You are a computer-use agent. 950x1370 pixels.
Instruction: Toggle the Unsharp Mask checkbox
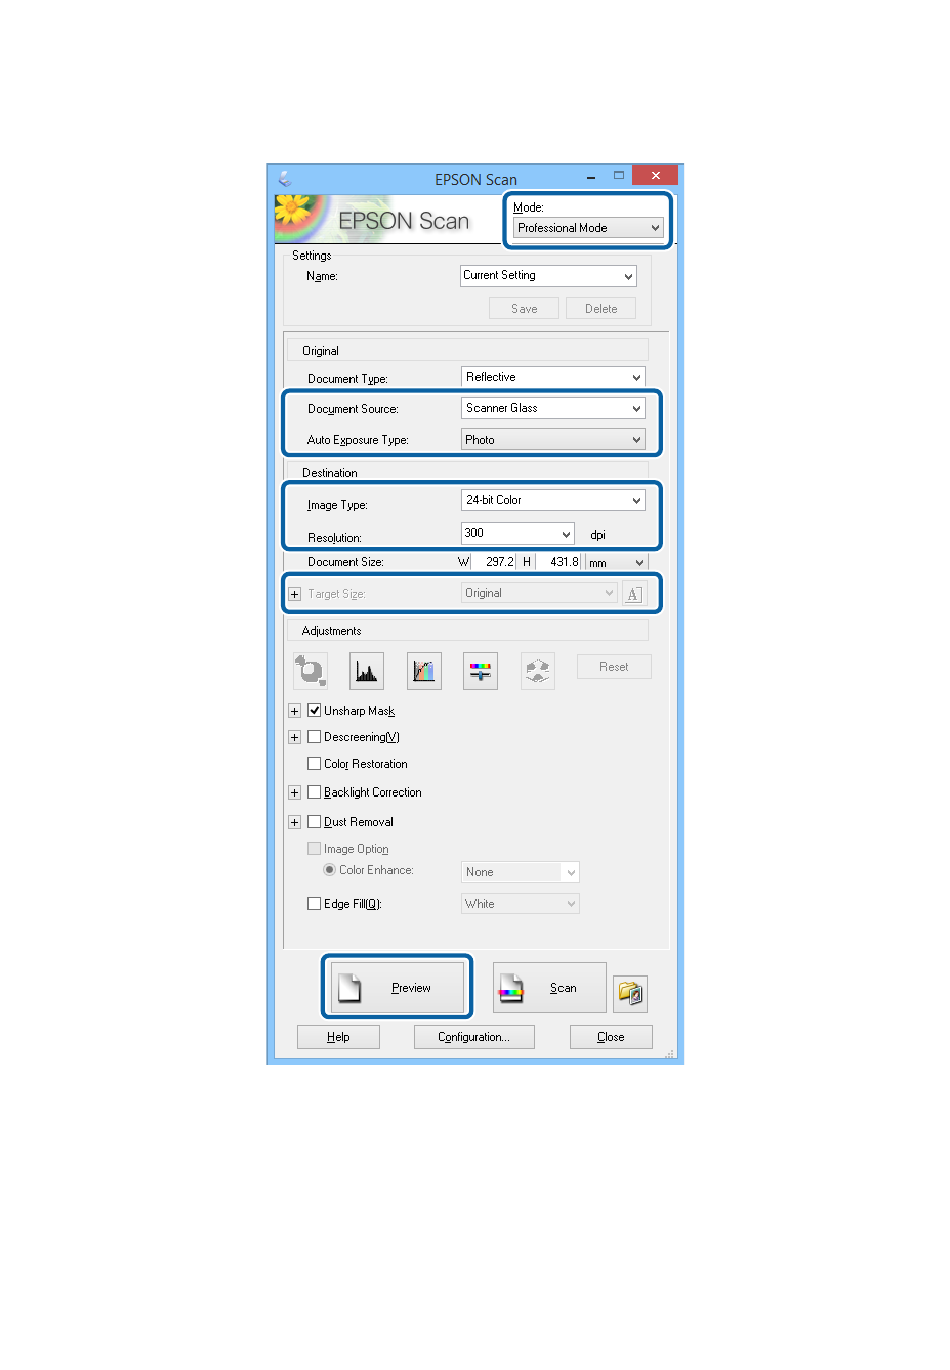(x=314, y=711)
